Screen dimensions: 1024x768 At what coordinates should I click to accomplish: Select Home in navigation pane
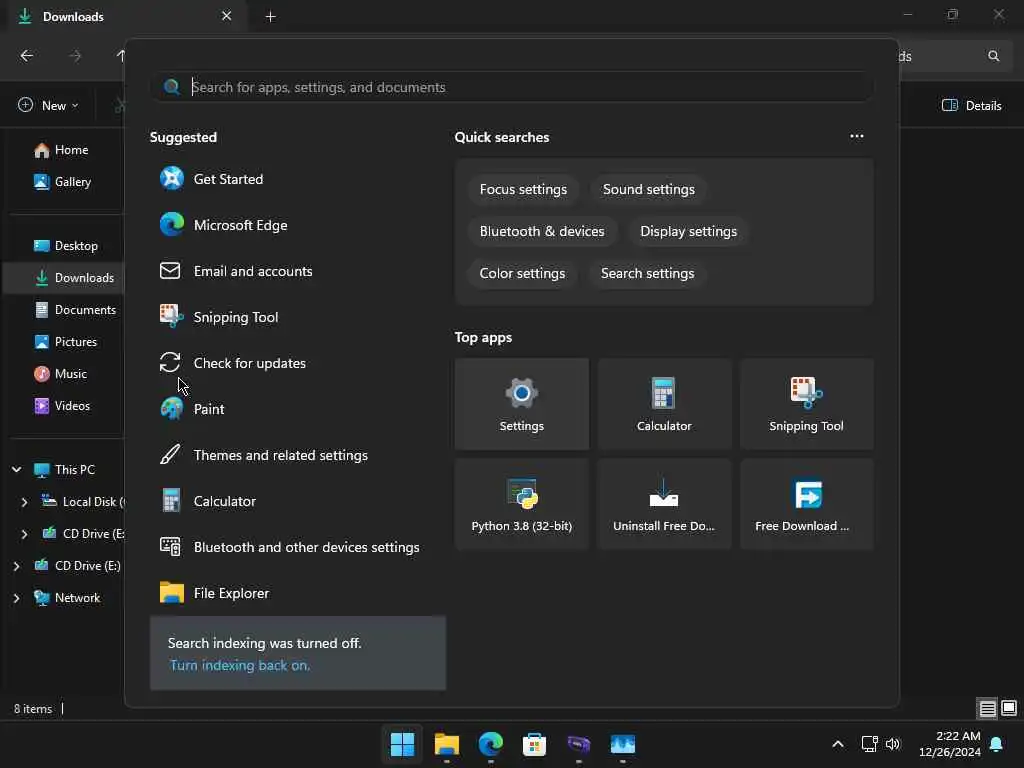63,150
